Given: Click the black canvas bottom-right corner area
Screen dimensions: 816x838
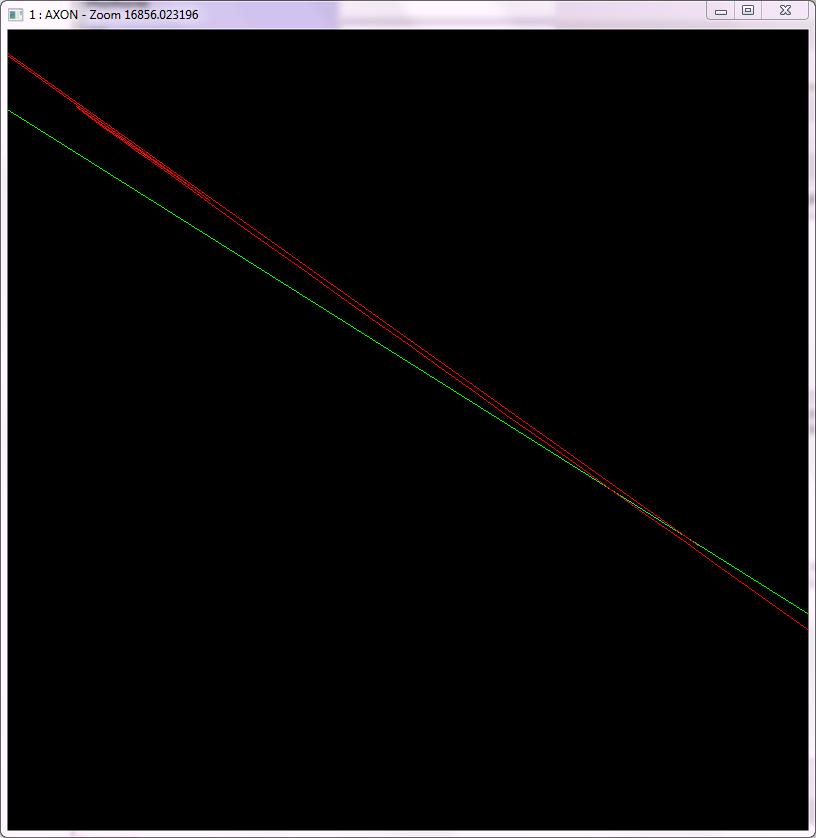Looking at the screenshot, I should click(780, 800).
